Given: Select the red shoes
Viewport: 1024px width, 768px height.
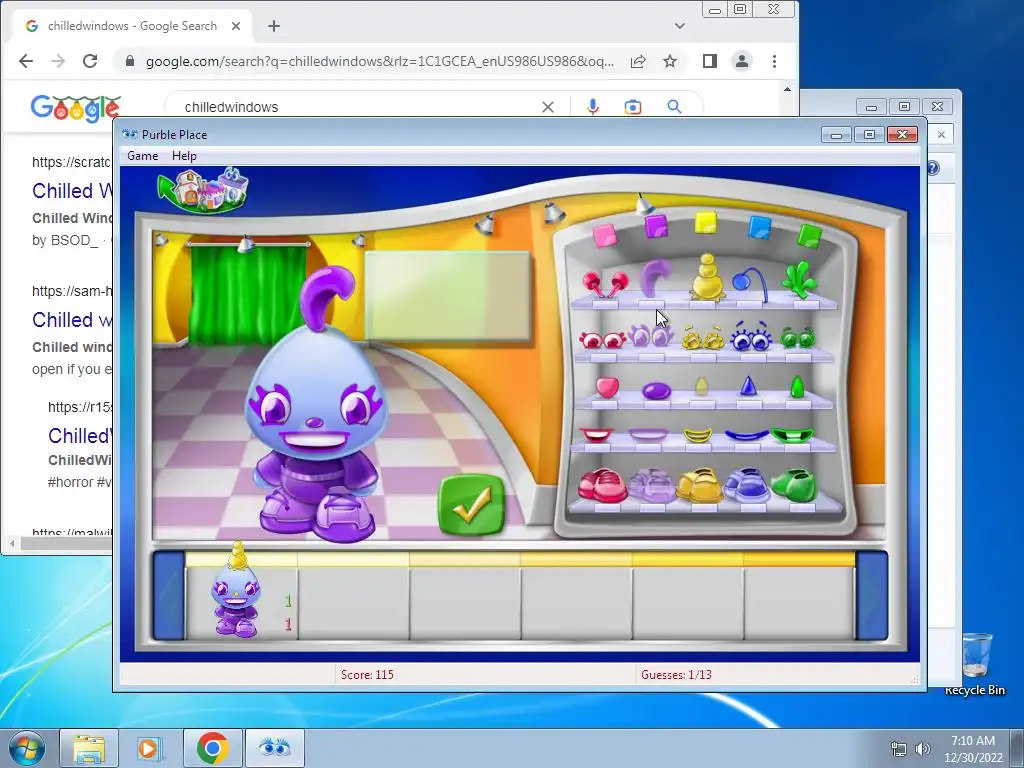Looking at the screenshot, I should pyautogui.click(x=602, y=485).
